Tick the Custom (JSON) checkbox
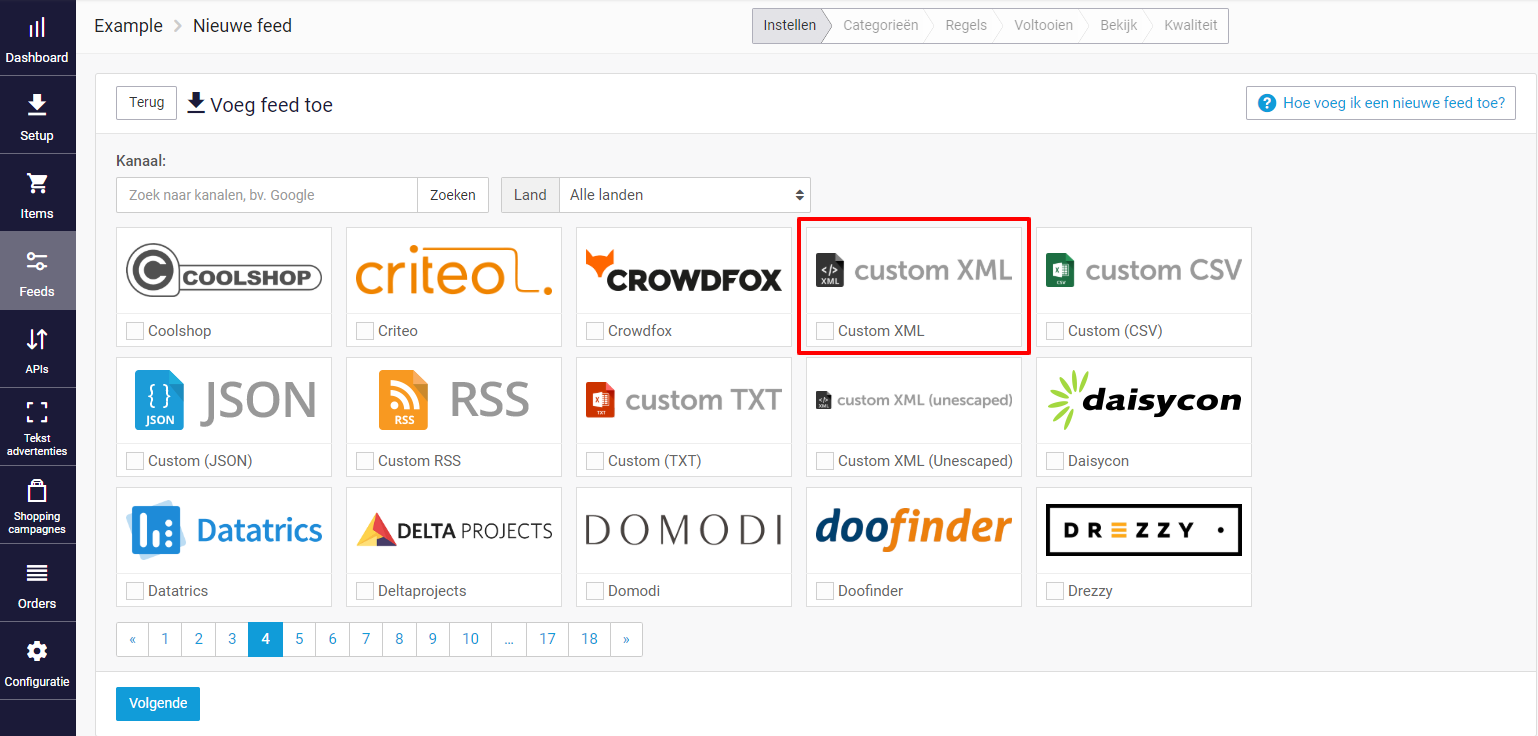Screen dimensions: 1538x736 pos(135,461)
